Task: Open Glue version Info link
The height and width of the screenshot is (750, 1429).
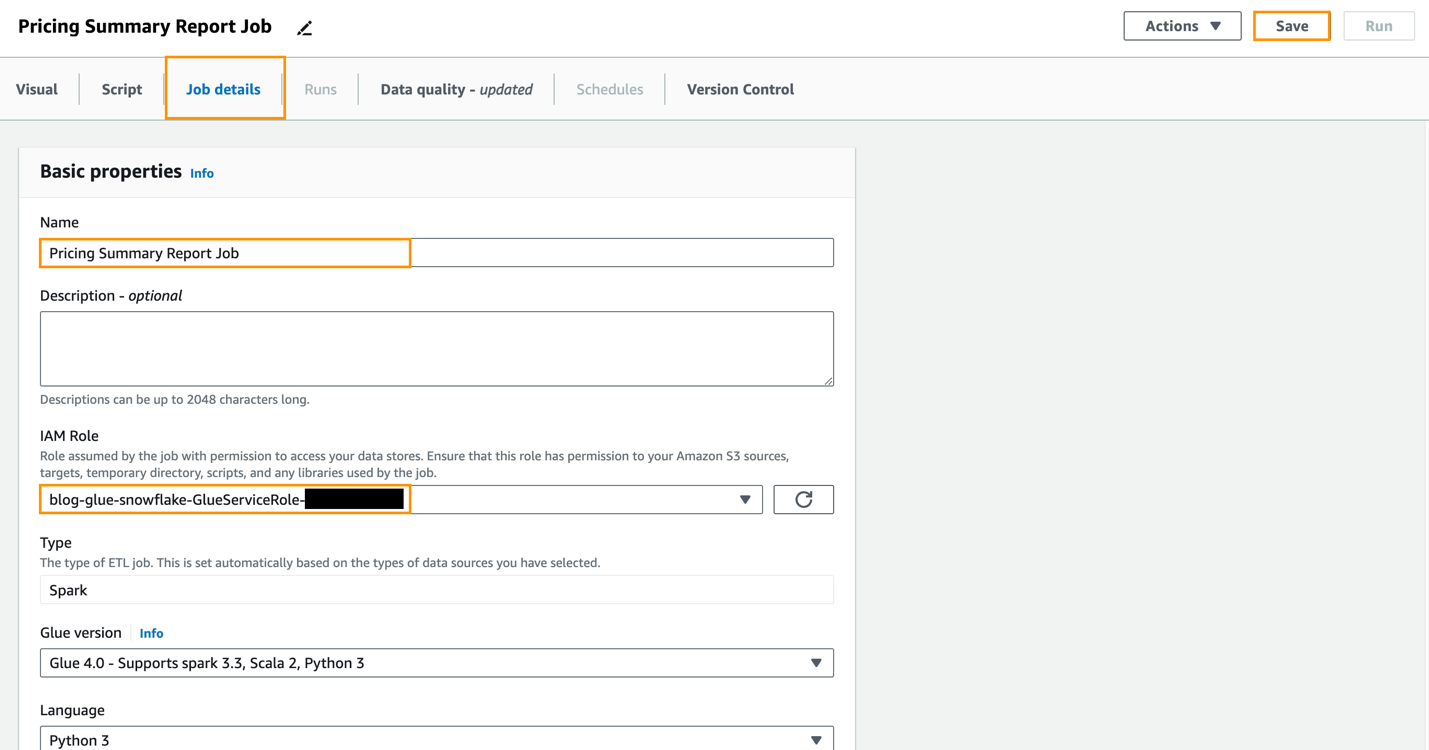Action: click(151, 633)
